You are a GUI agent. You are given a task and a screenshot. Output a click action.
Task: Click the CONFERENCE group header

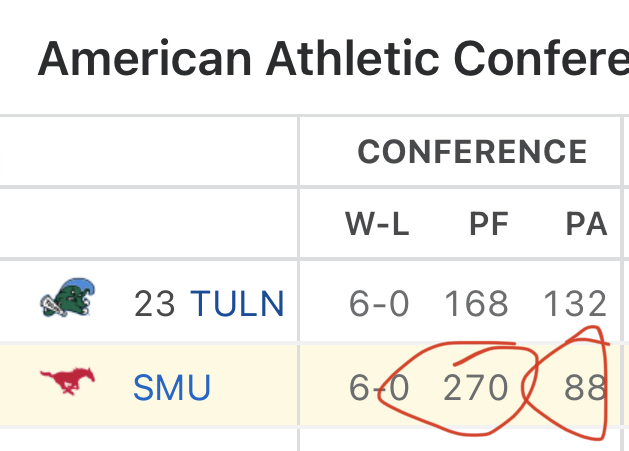(472, 152)
